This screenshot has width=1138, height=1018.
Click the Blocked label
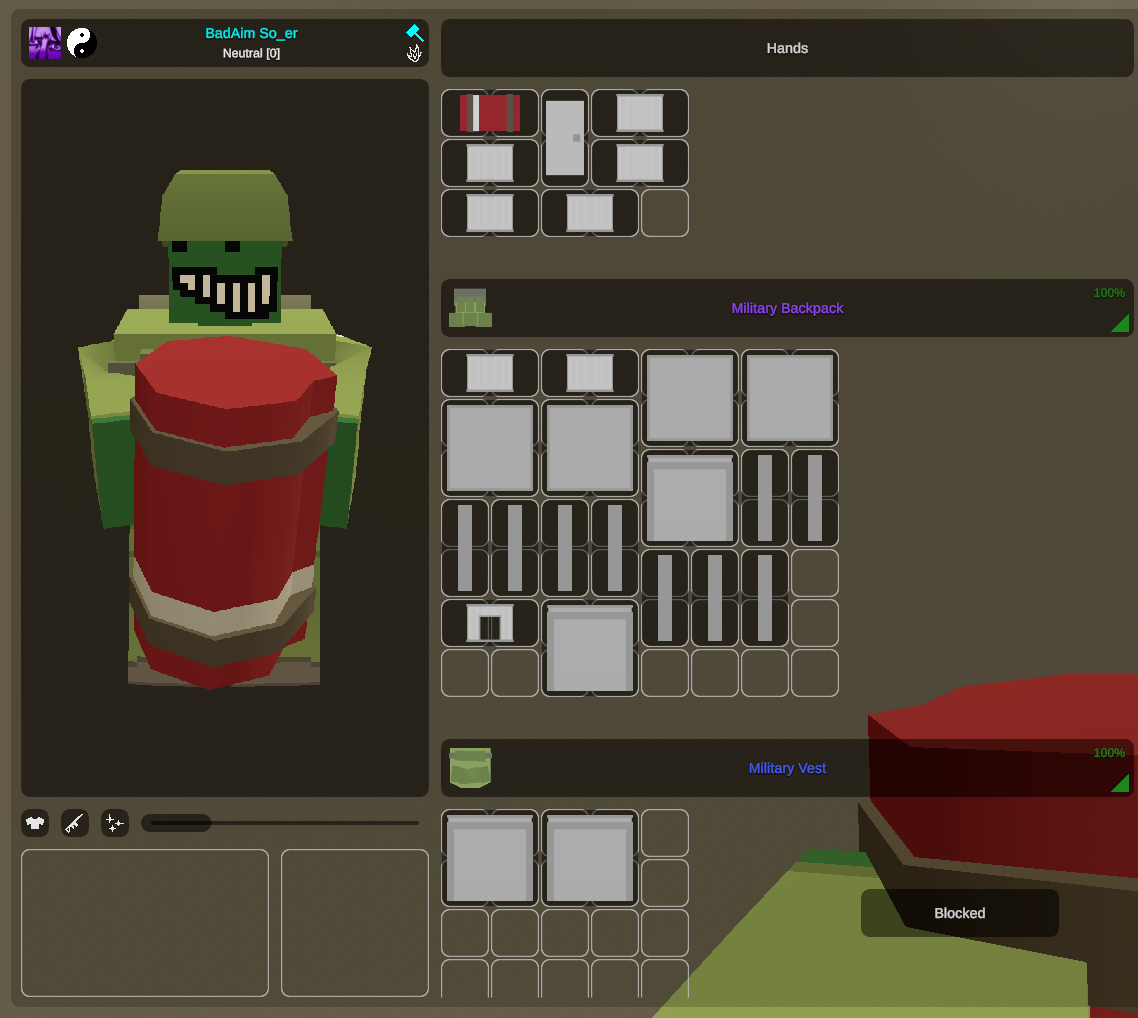pyautogui.click(x=959, y=913)
